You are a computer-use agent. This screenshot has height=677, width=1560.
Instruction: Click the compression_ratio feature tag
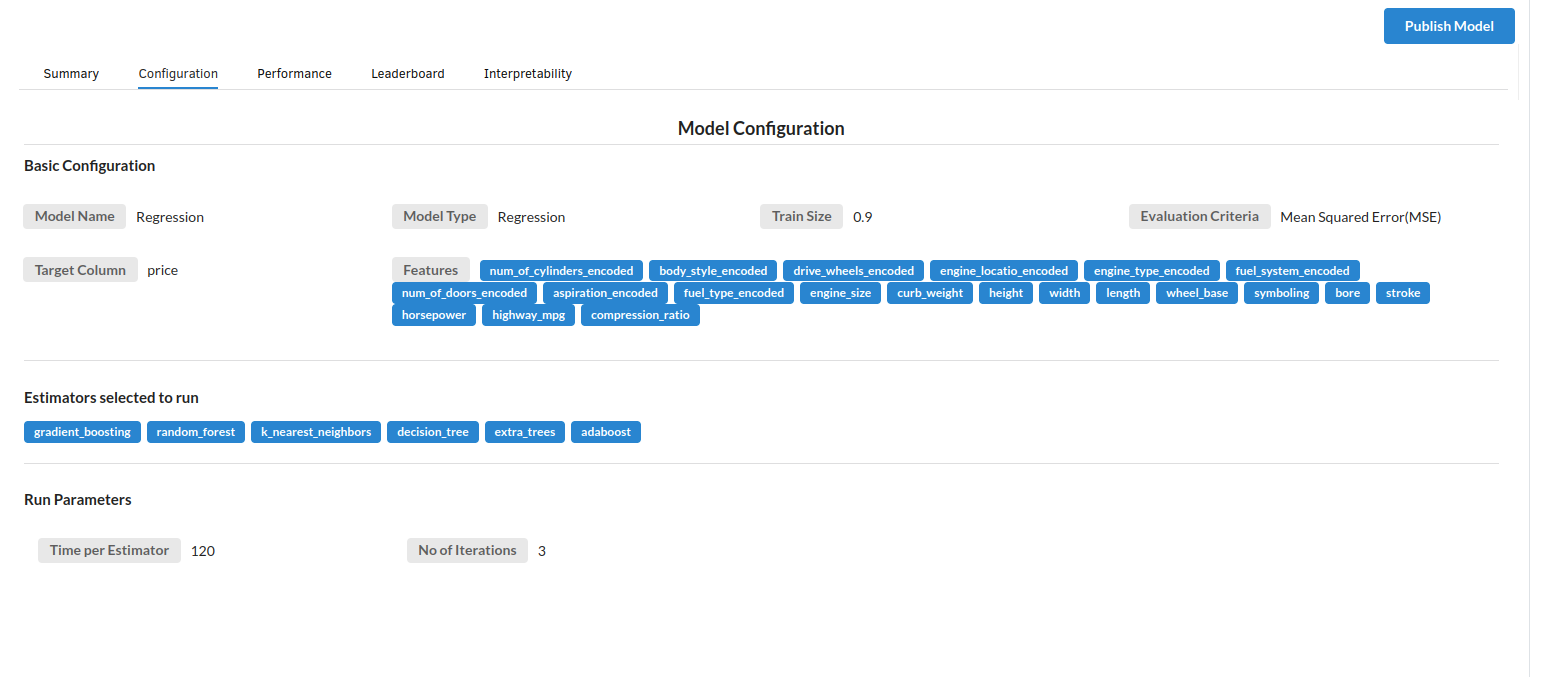point(640,315)
